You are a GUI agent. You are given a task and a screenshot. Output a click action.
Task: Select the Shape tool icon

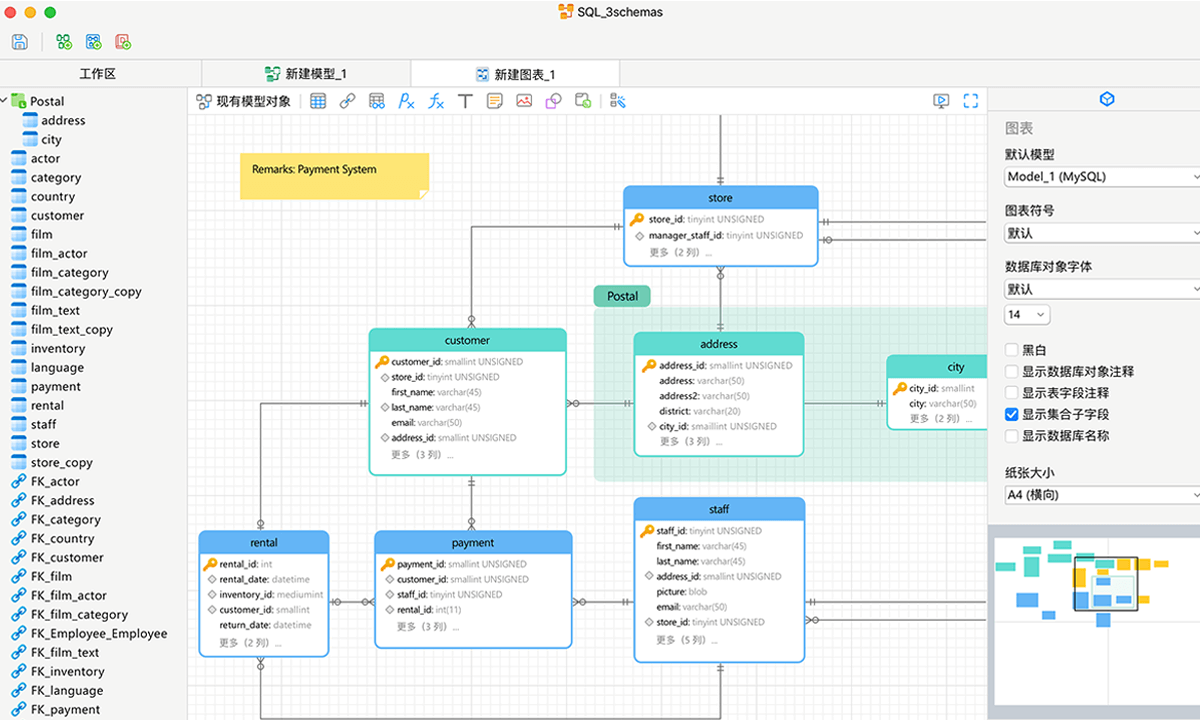click(x=553, y=101)
